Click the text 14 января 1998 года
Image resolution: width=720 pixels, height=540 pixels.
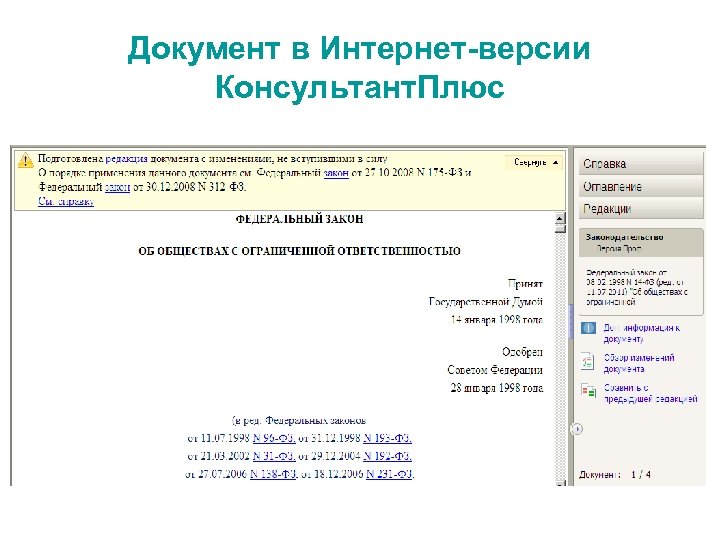click(497, 320)
